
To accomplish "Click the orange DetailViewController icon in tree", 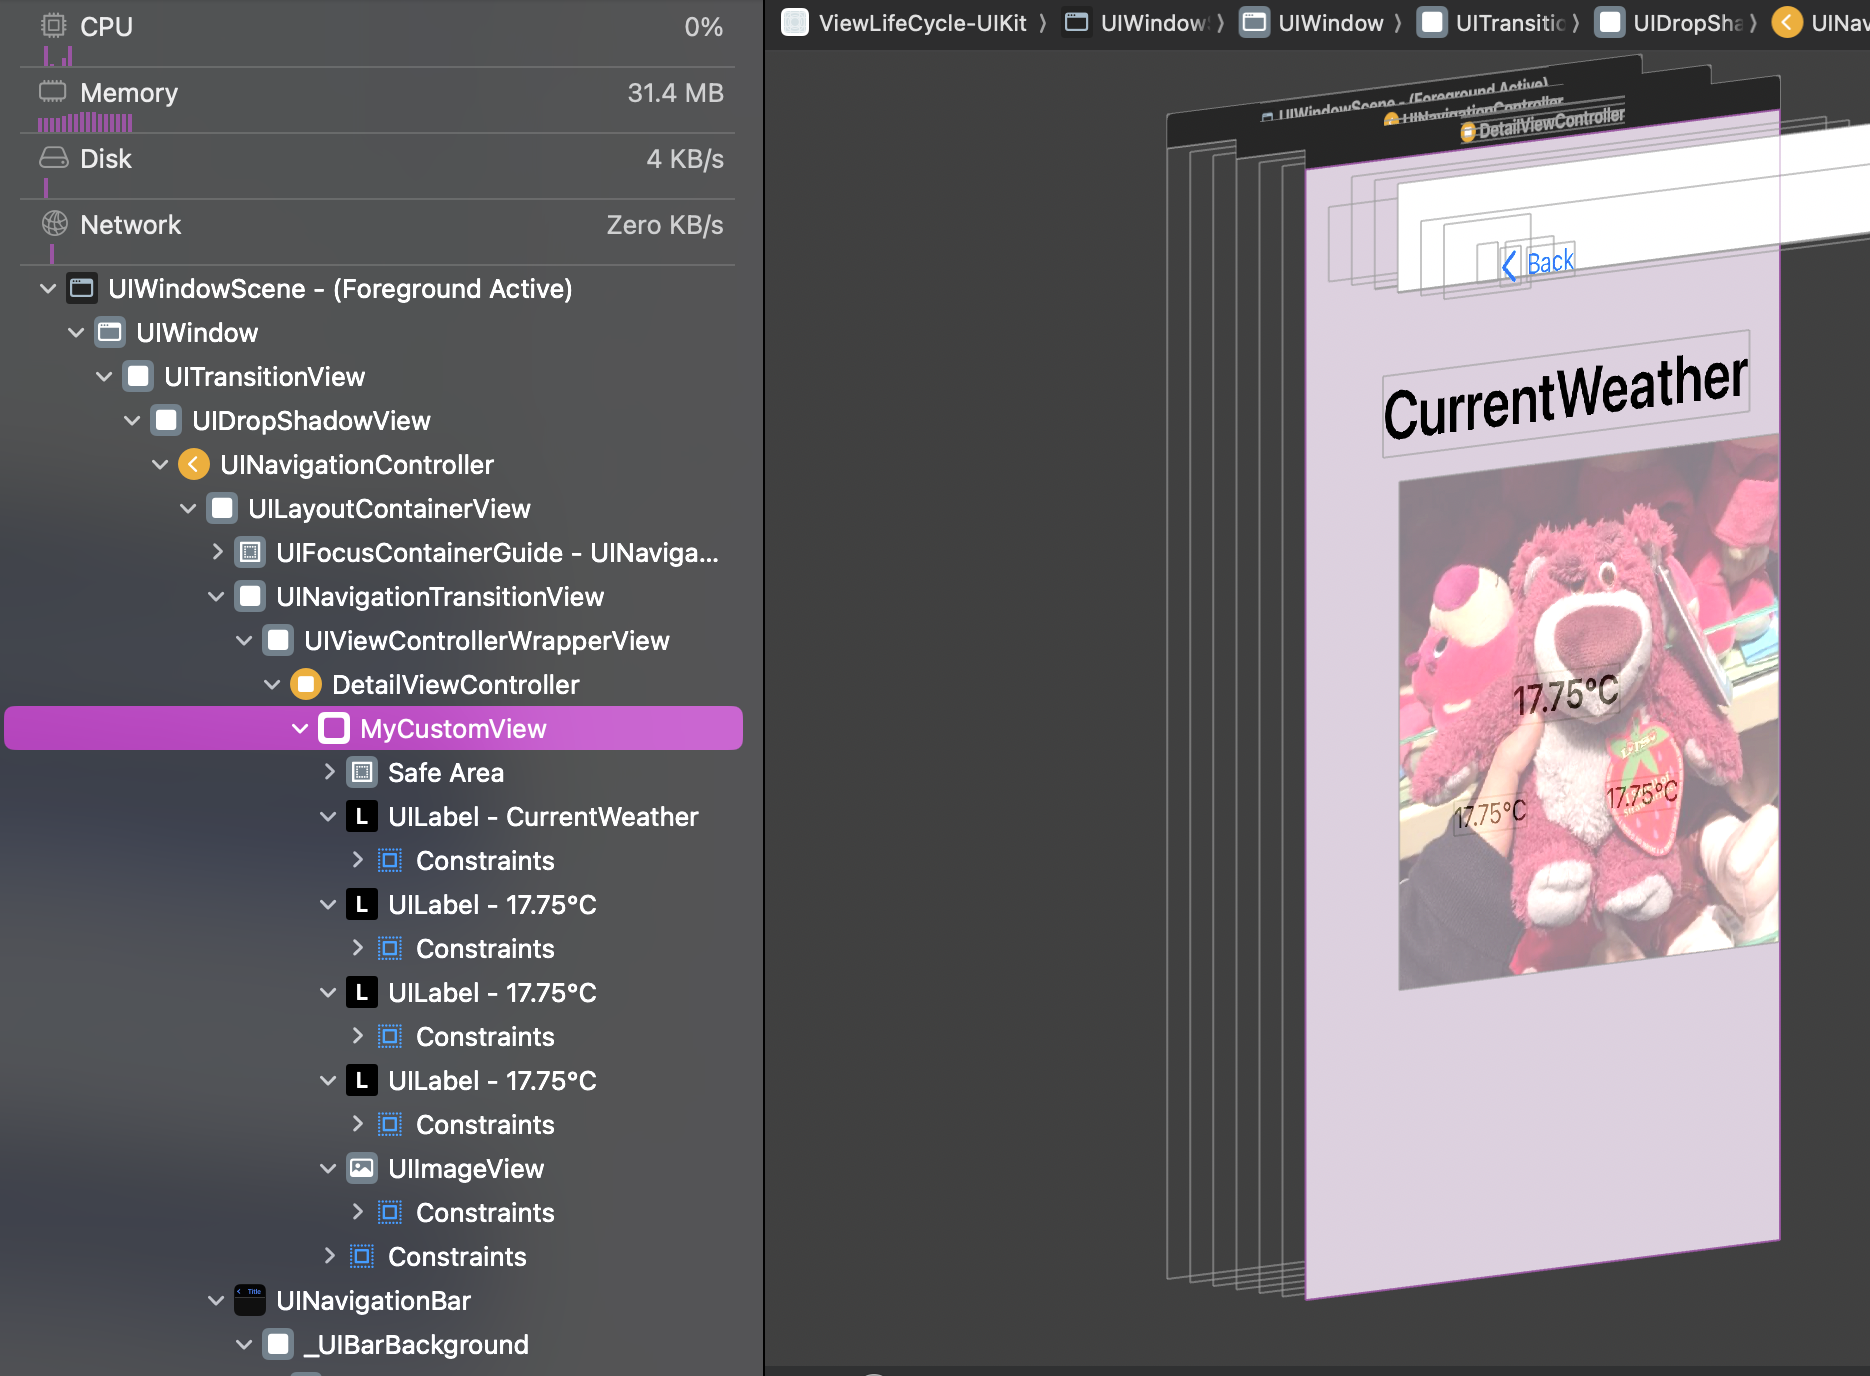I will 306,685.
